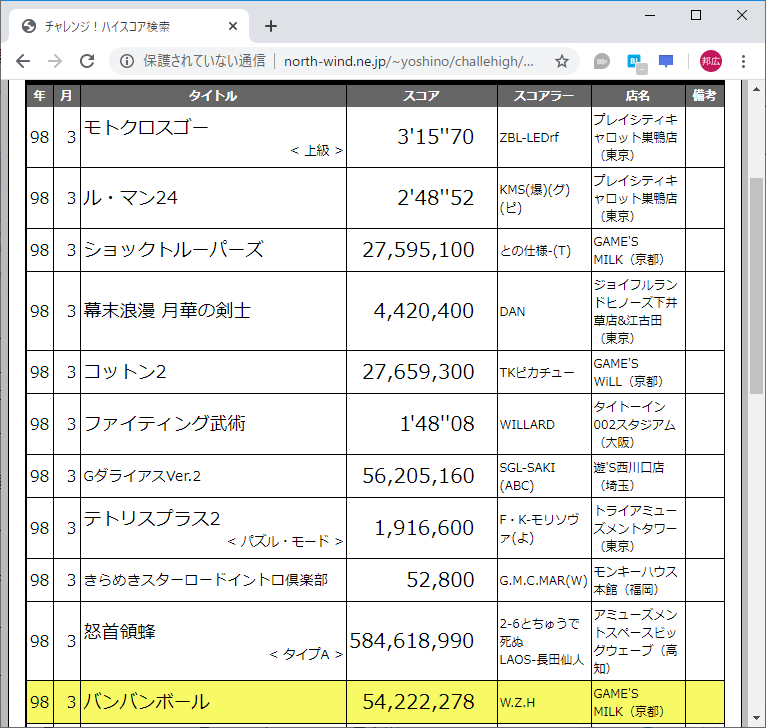Go back to the previous page
This screenshot has width=780, height=728.
pyautogui.click(x=23, y=61)
